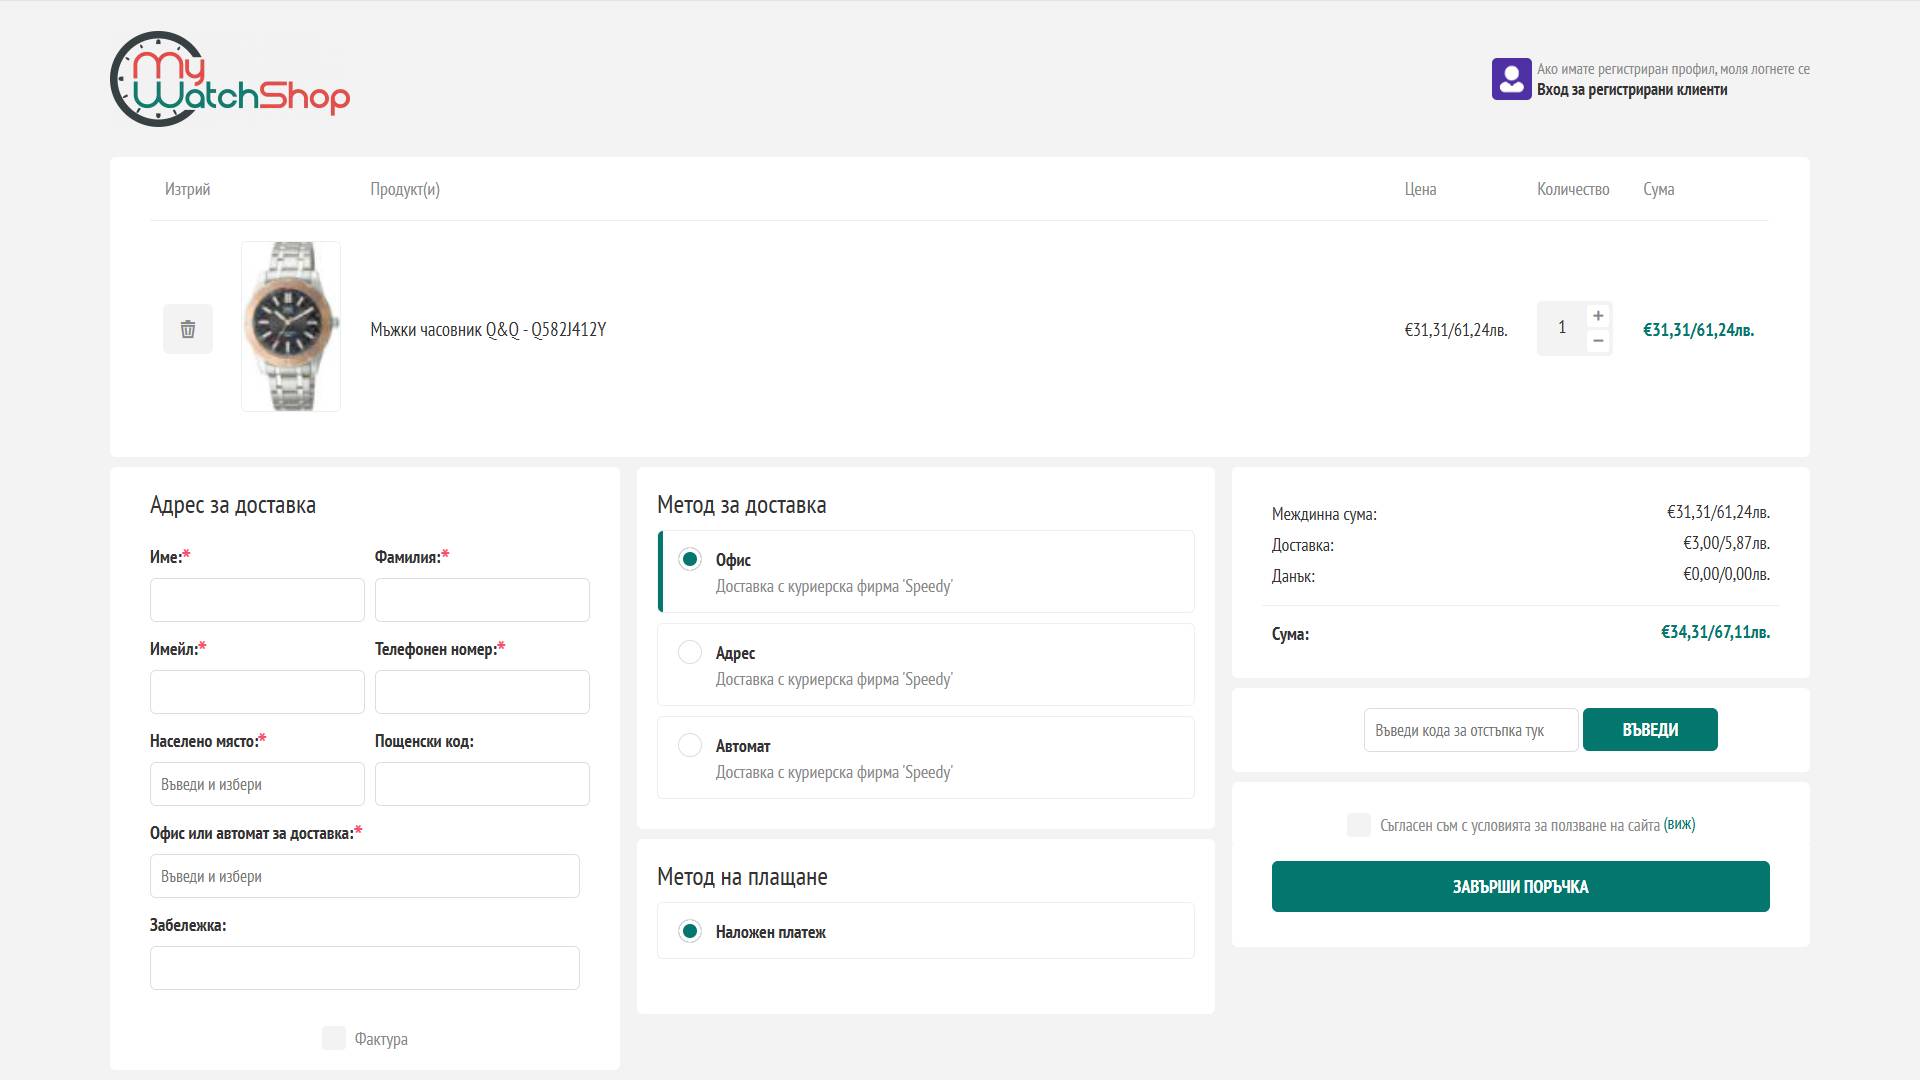Open the Q&Q watch product thumbnail
The width and height of the screenshot is (1920, 1080).
point(291,326)
